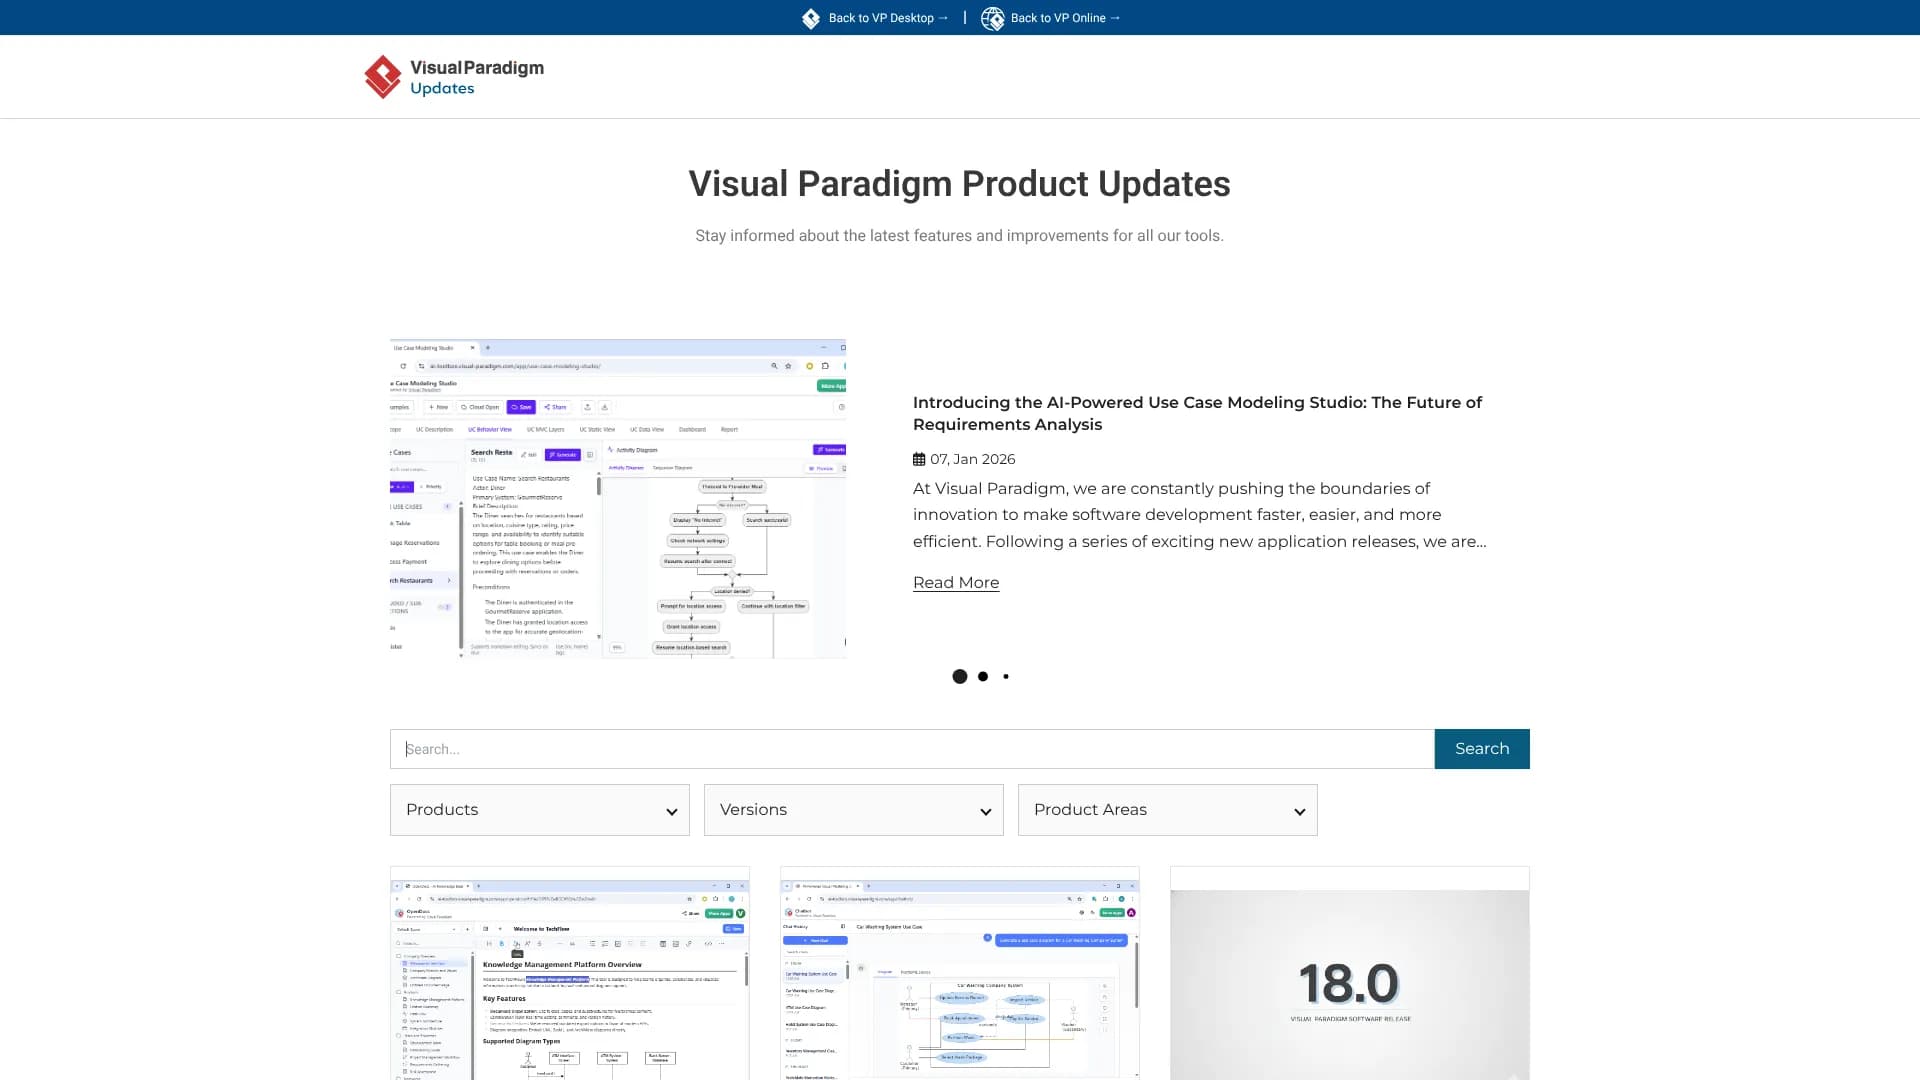
Task: Click the Visual Paradigm Updates logo
Action: tap(453, 77)
